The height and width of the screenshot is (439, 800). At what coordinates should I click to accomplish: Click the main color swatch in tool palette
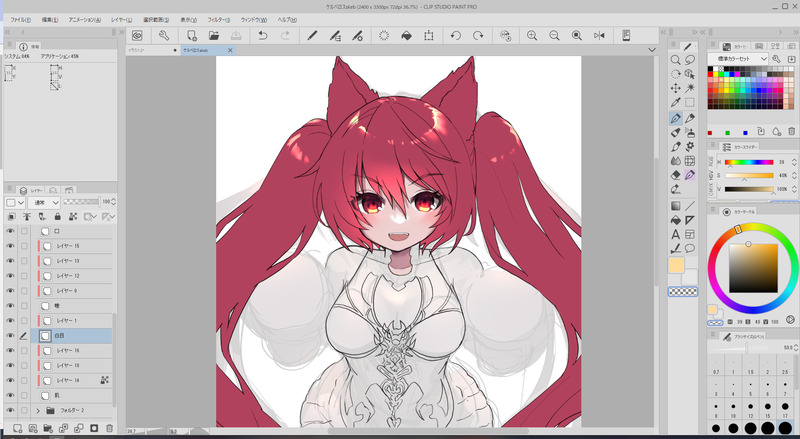point(676,265)
